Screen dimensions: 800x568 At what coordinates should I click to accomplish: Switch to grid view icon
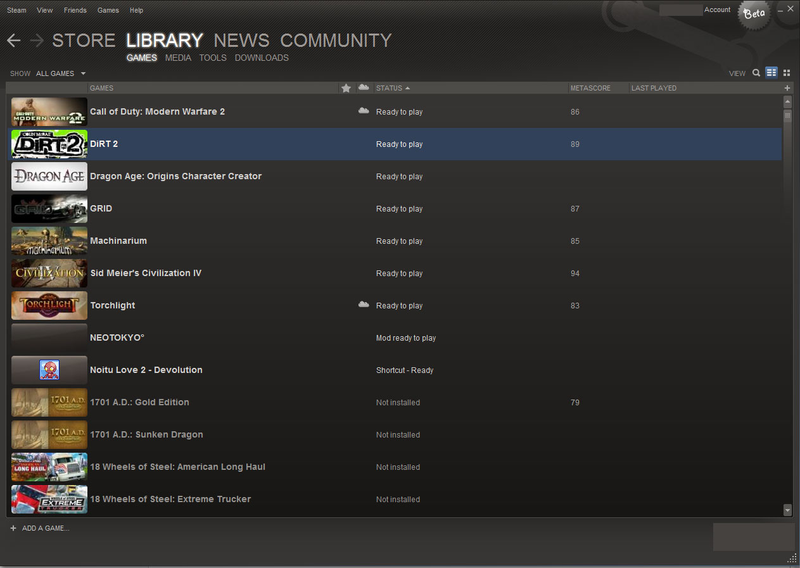(787, 73)
